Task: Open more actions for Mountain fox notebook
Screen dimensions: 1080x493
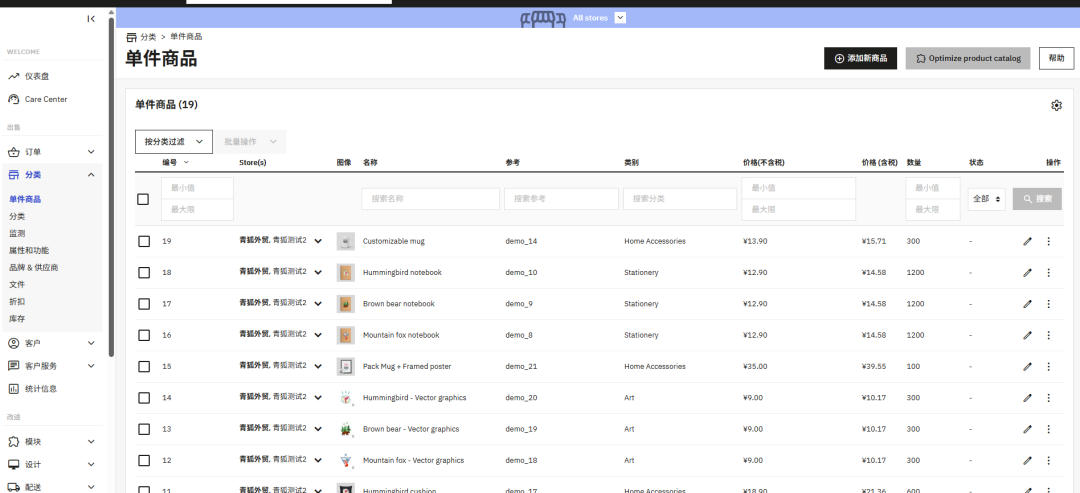Action: 1048,335
